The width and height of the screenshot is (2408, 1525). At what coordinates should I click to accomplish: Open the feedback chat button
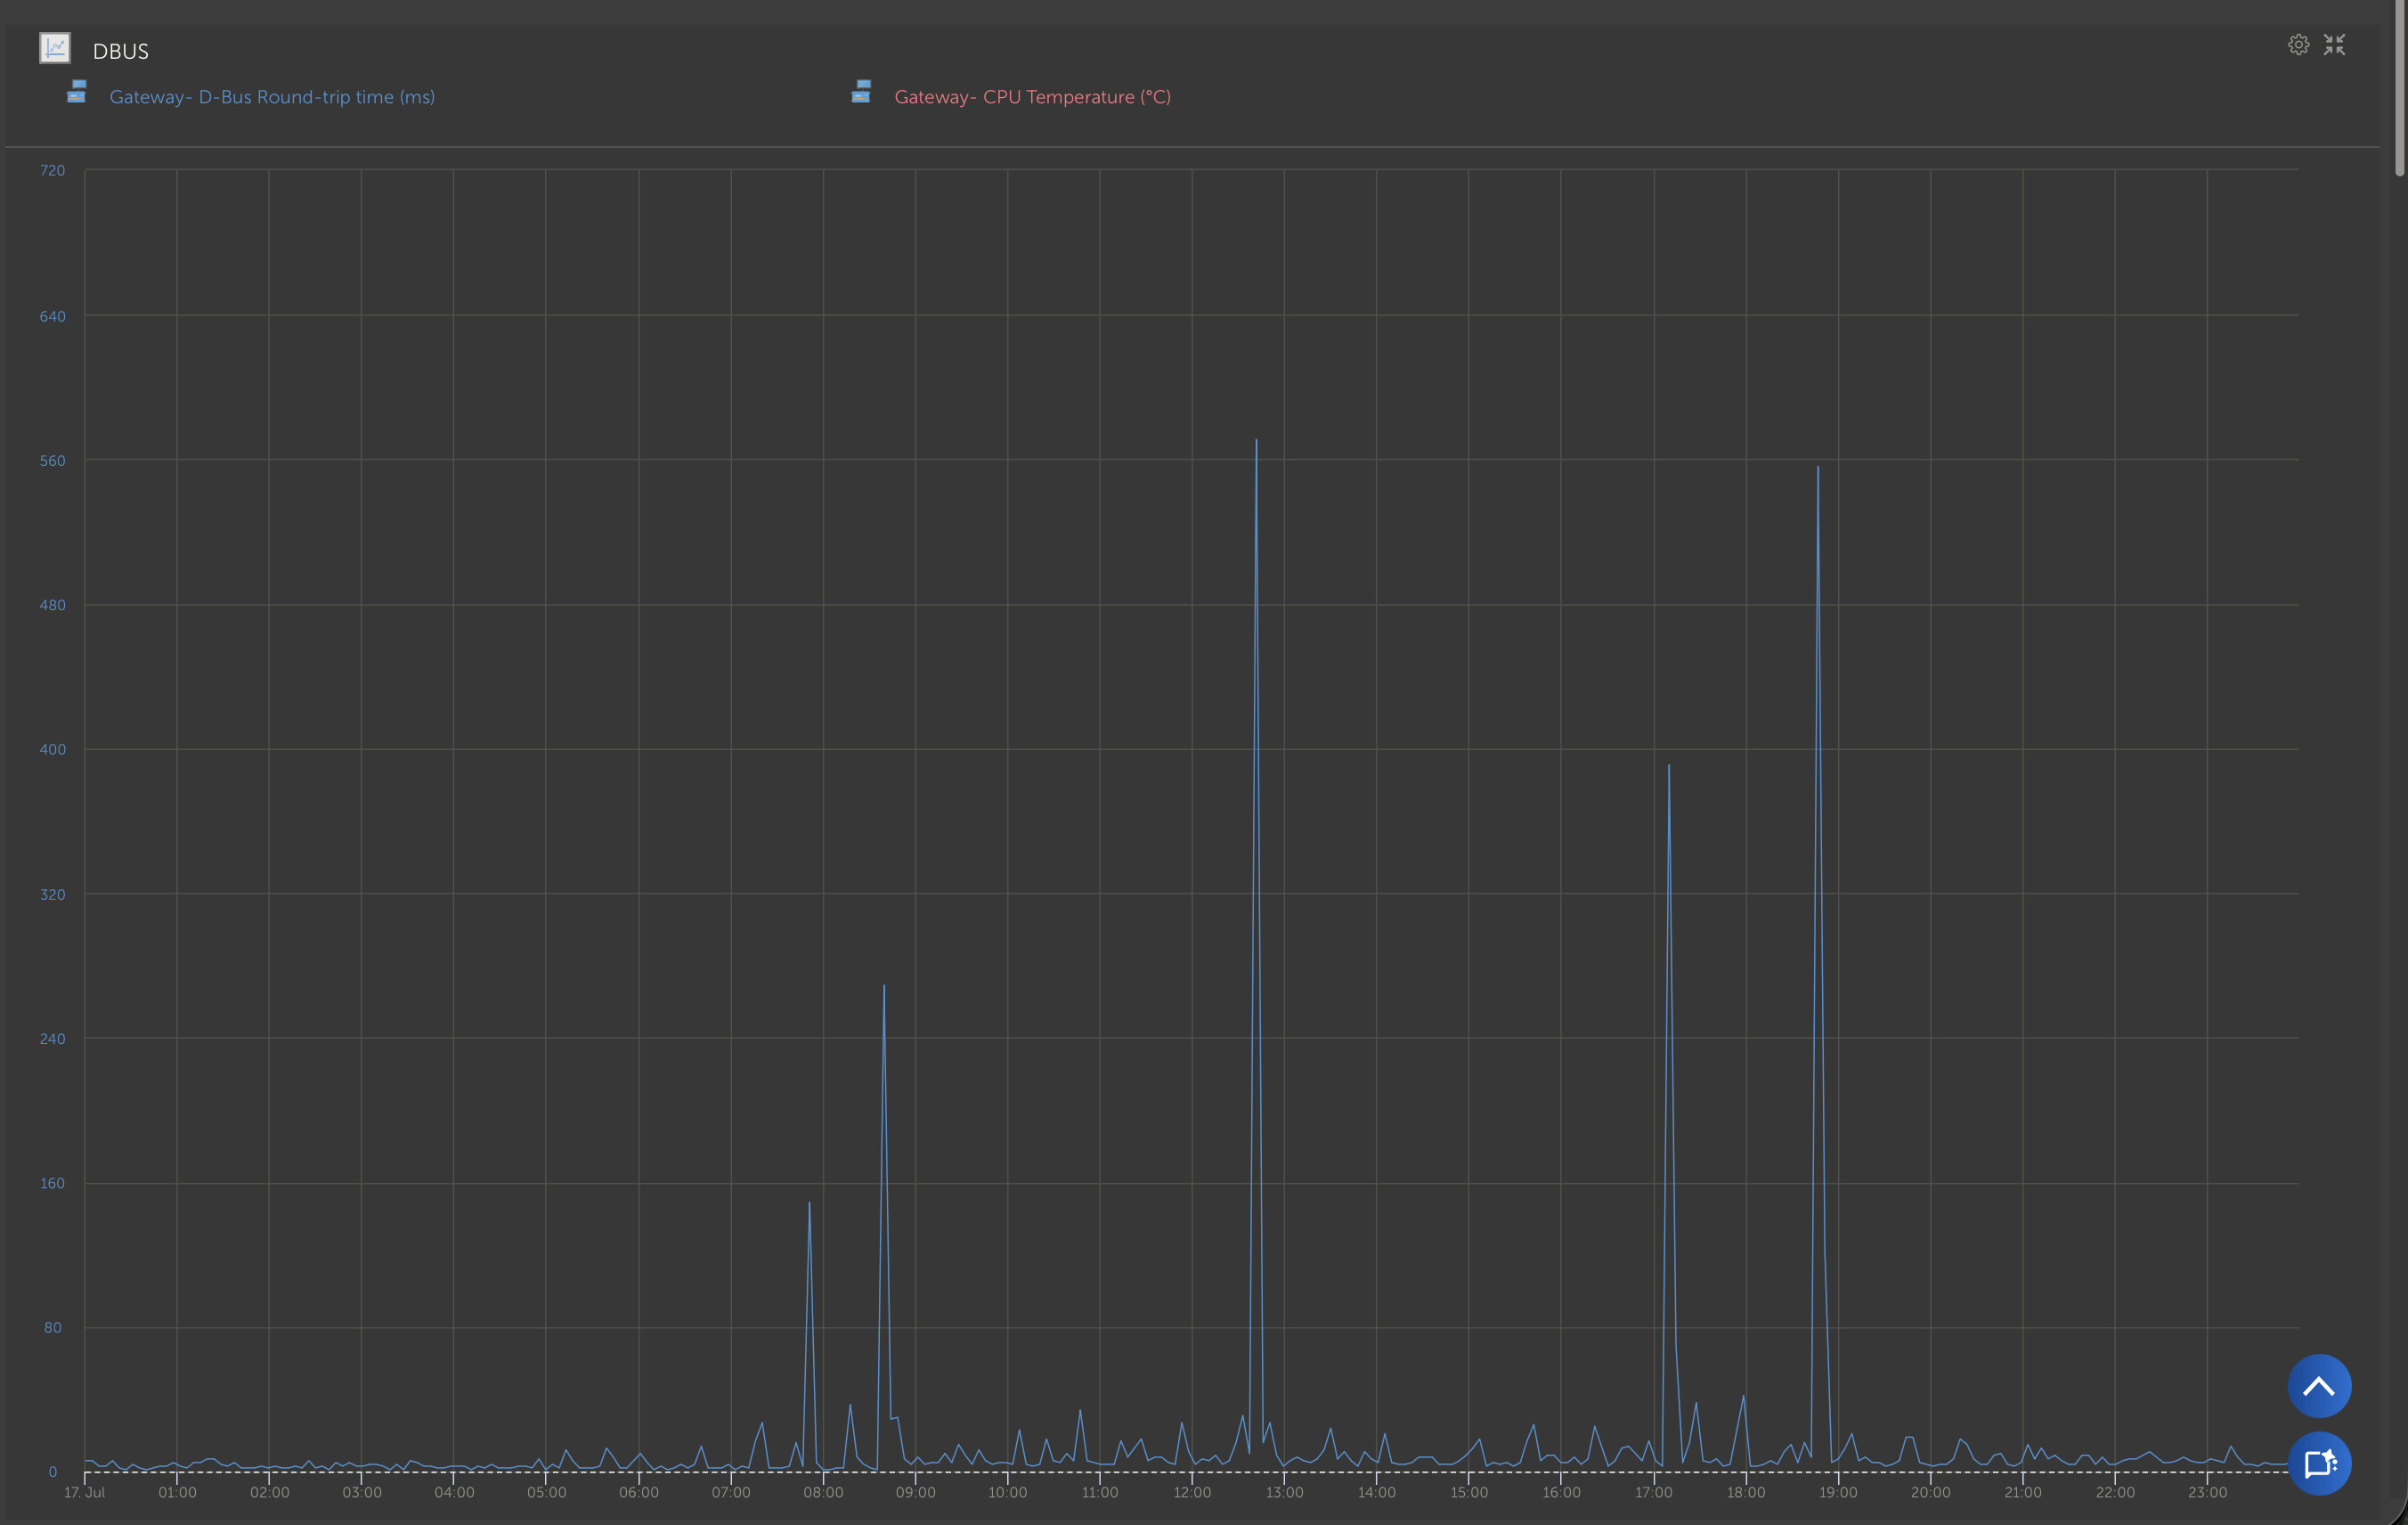(x=2319, y=1464)
